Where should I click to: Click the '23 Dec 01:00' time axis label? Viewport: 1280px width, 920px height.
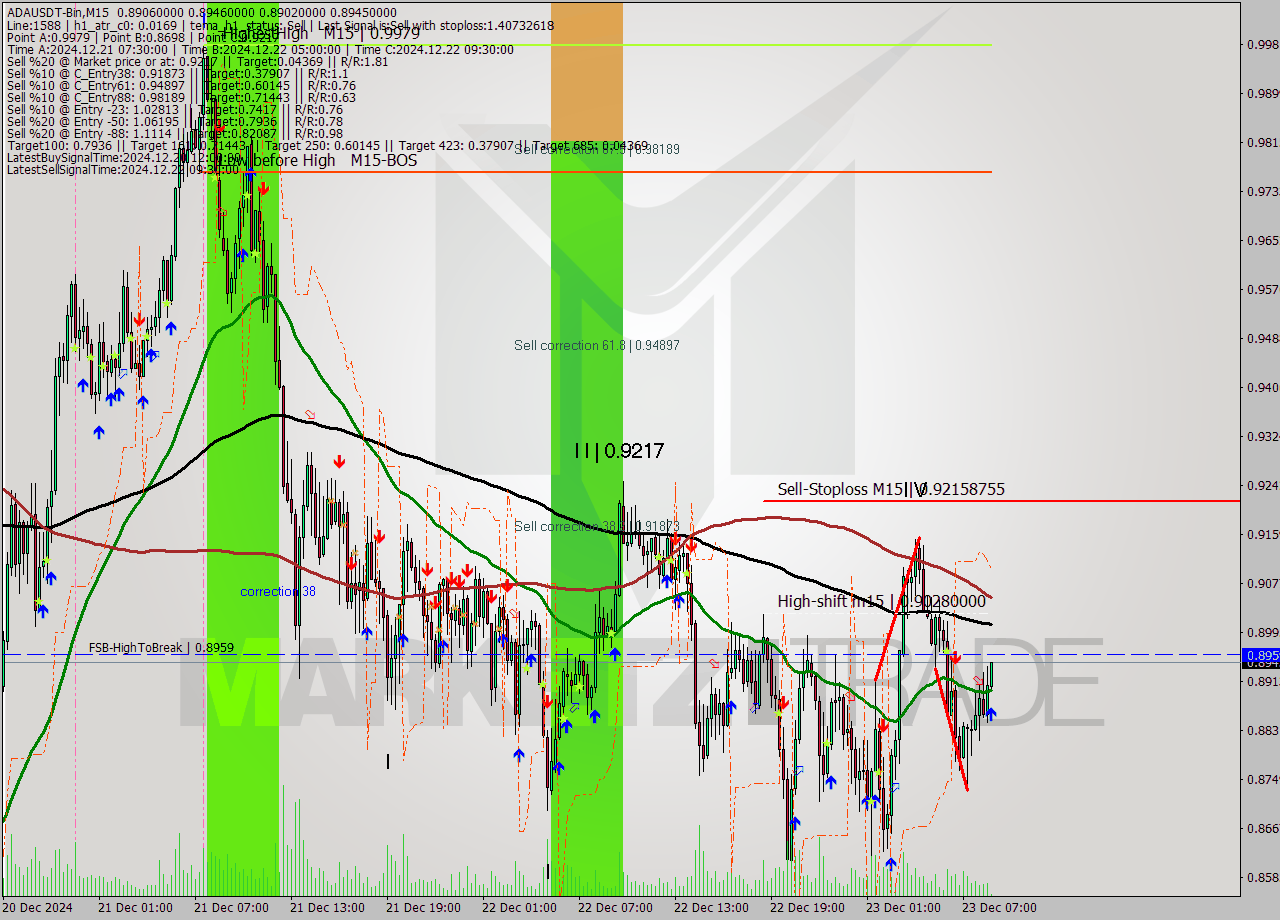pyautogui.click(x=903, y=908)
